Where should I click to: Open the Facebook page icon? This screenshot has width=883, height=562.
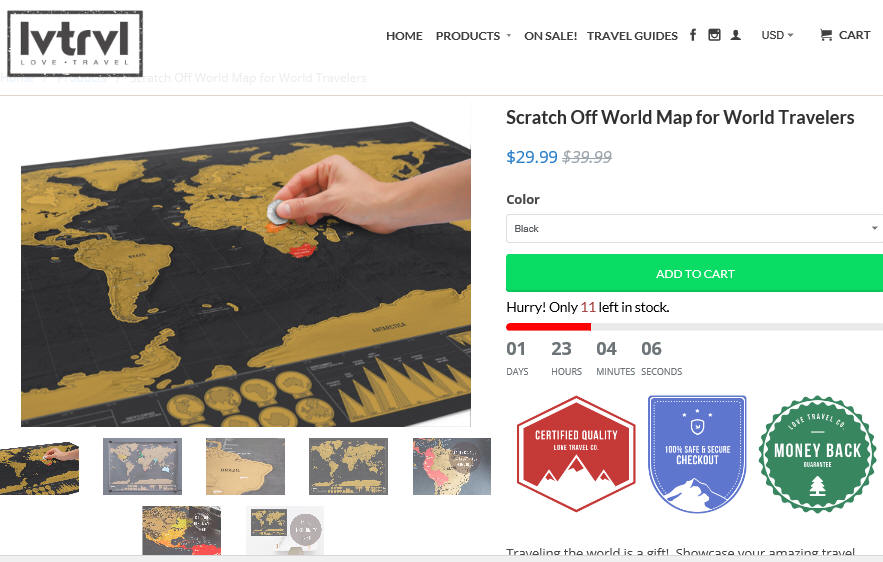pyautogui.click(x=693, y=35)
